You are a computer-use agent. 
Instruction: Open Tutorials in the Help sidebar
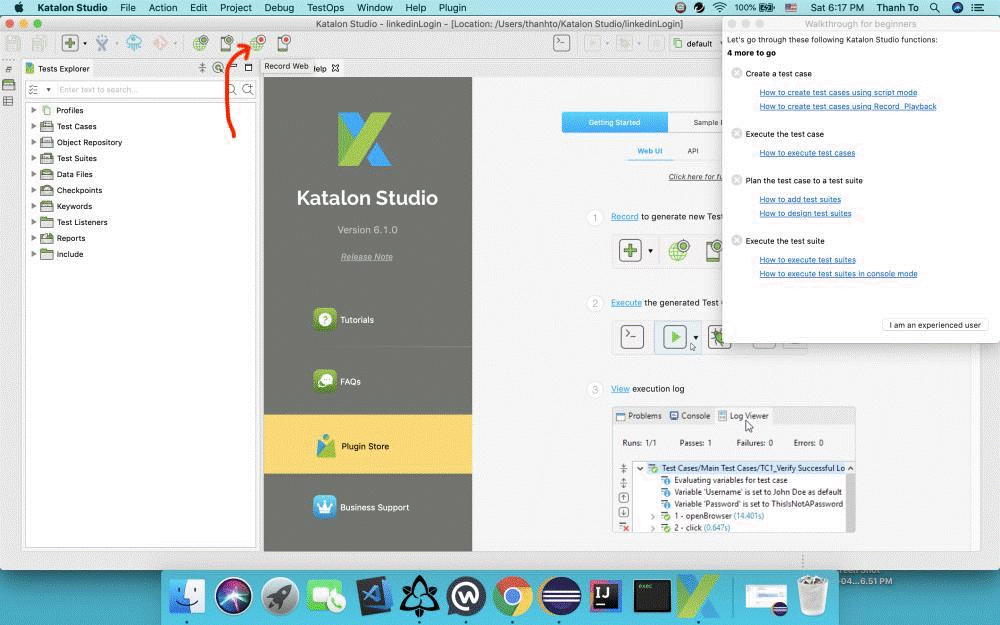click(x=344, y=320)
